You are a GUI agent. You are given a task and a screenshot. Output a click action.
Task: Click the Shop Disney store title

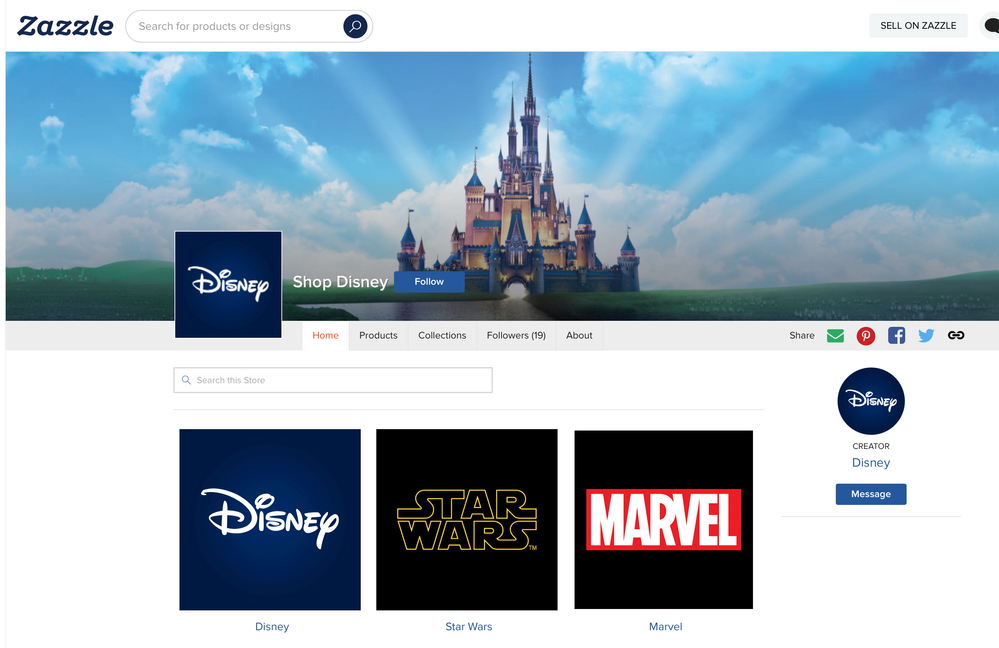pyautogui.click(x=340, y=282)
